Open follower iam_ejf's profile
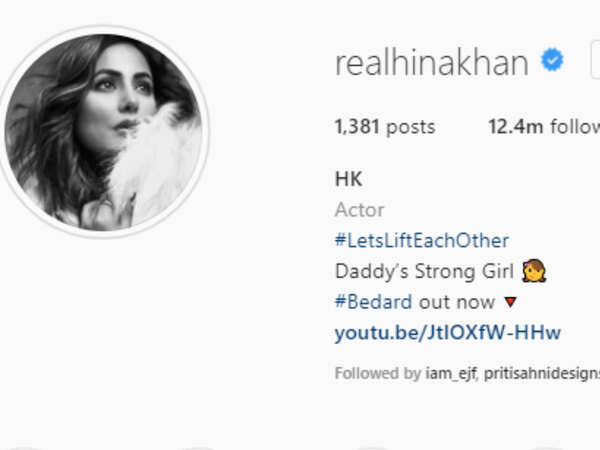This screenshot has width=600, height=450. (451, 373)
